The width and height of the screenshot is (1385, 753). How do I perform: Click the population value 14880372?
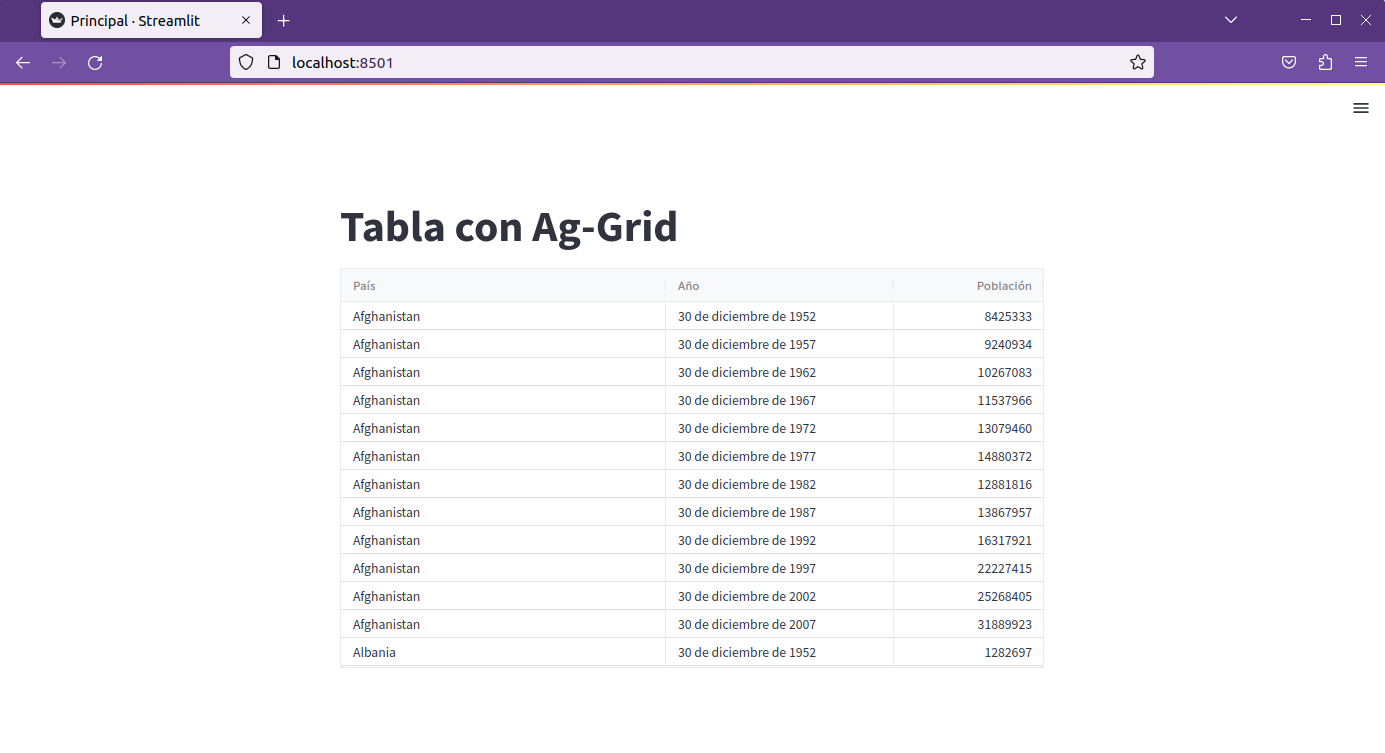(1005, 456)
